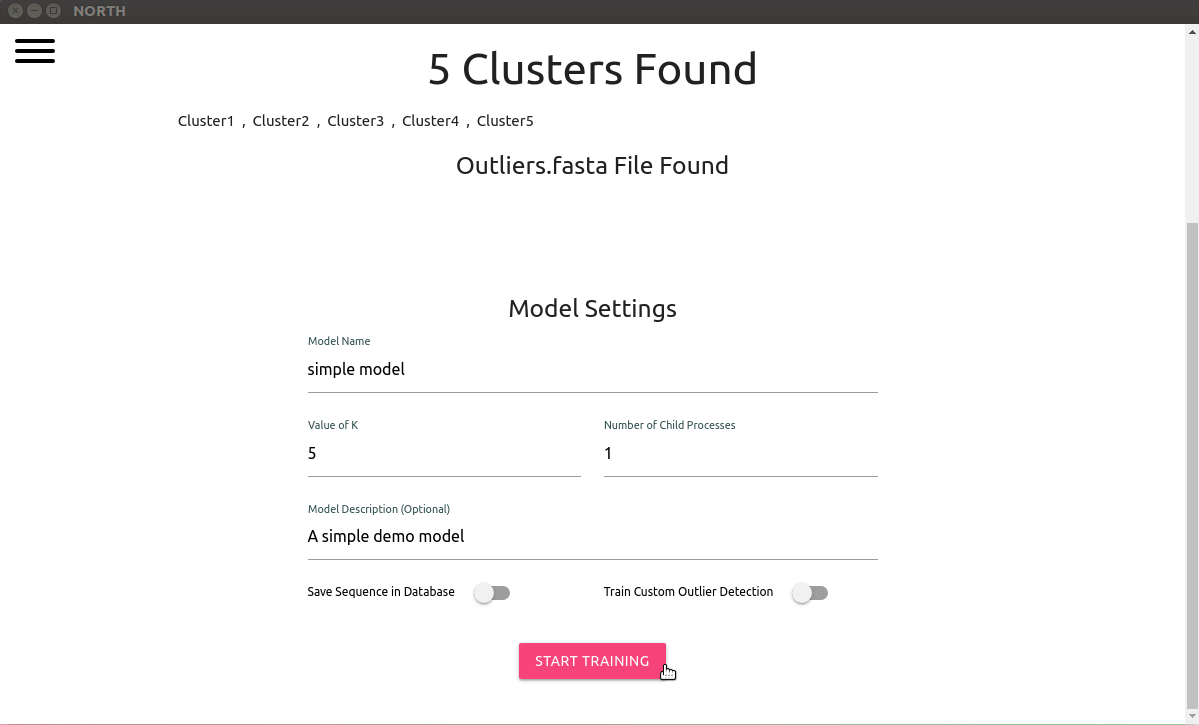Screen dimensions: 1199x725
Task: Maximize the NORTH window
Action: (54, 11)
